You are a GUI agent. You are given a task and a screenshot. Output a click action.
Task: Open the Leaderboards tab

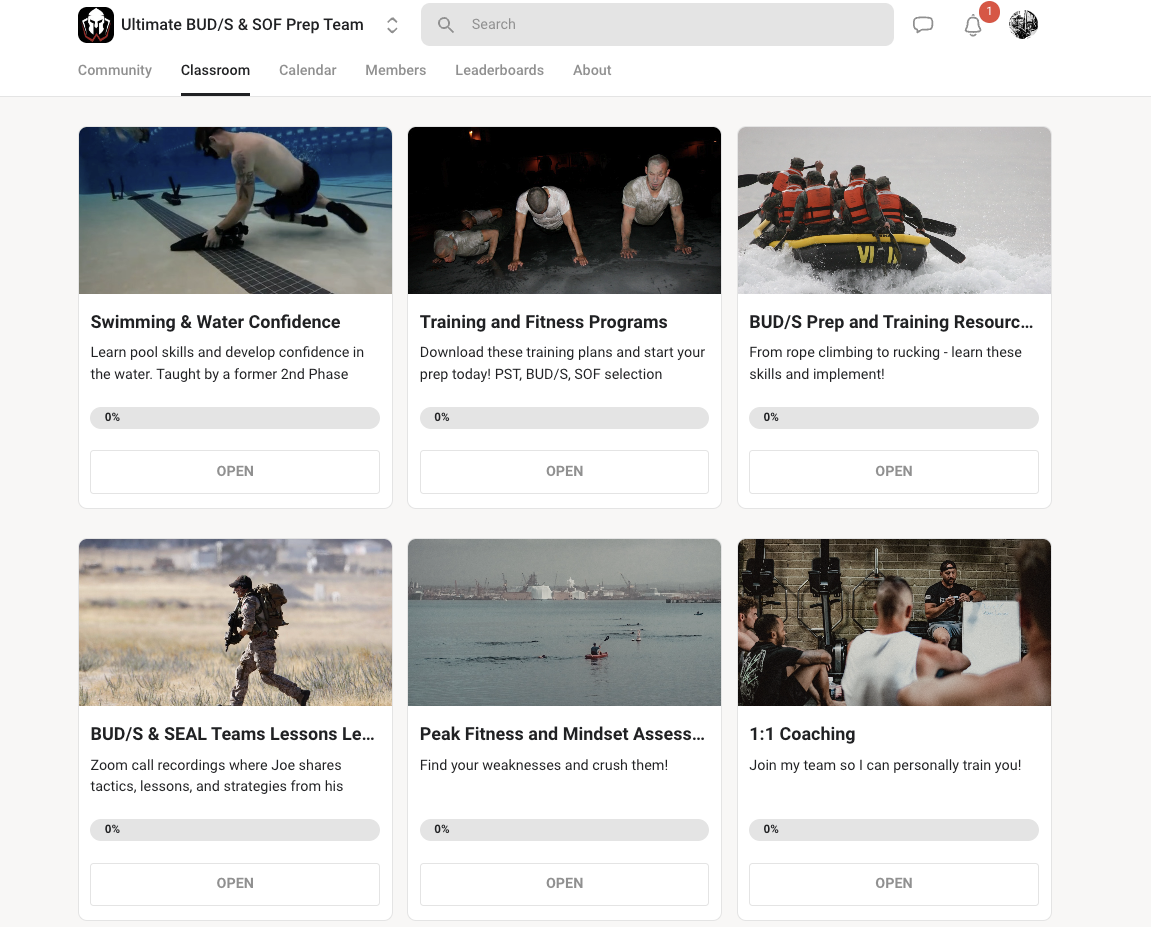point(499,70)
